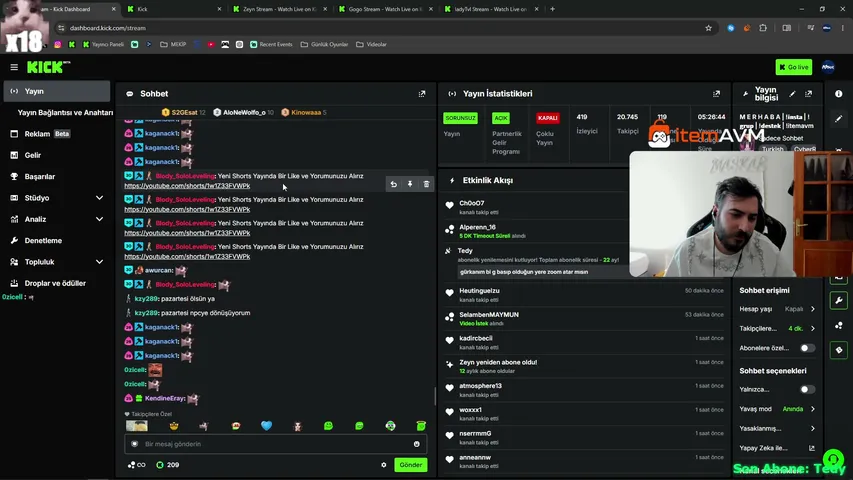Open chat settings gear next to Gönder
This screenshot has width=853, height=480.
click(x=384, y=465)
